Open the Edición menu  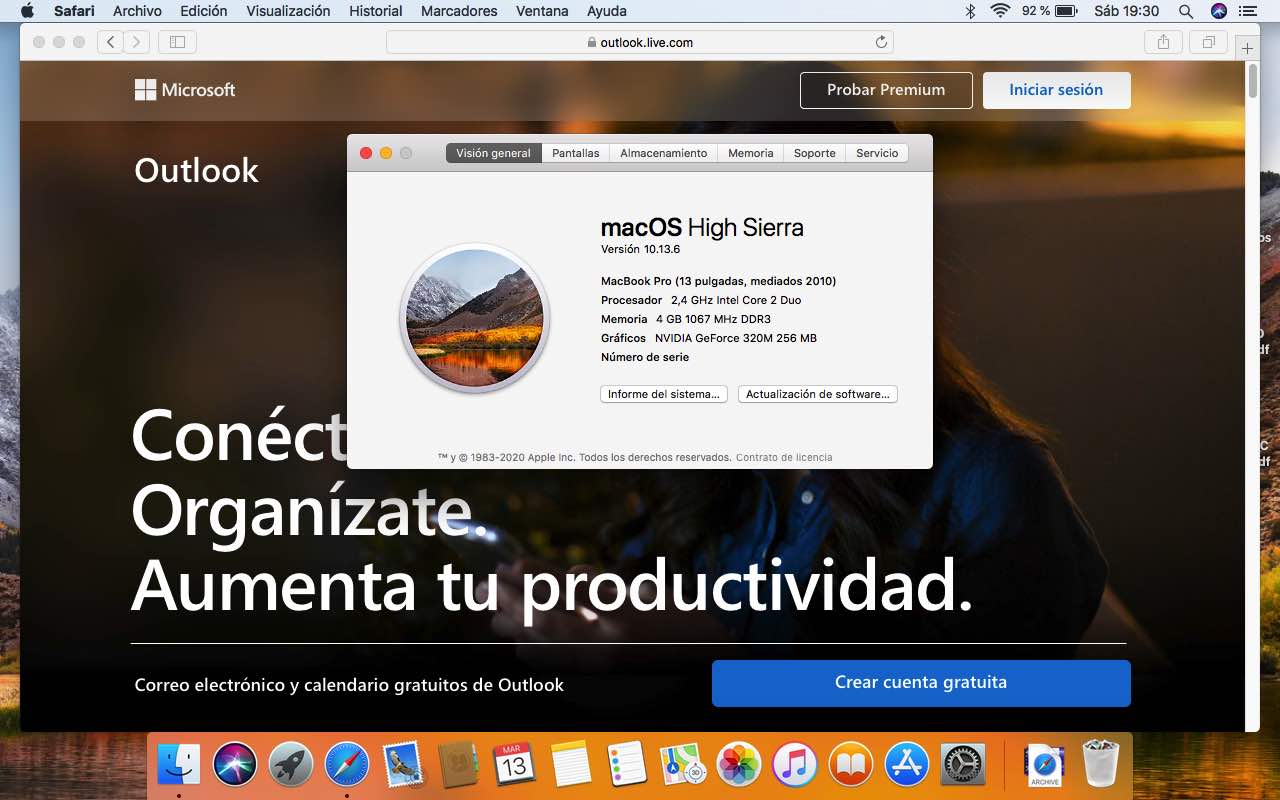(204, 11)
